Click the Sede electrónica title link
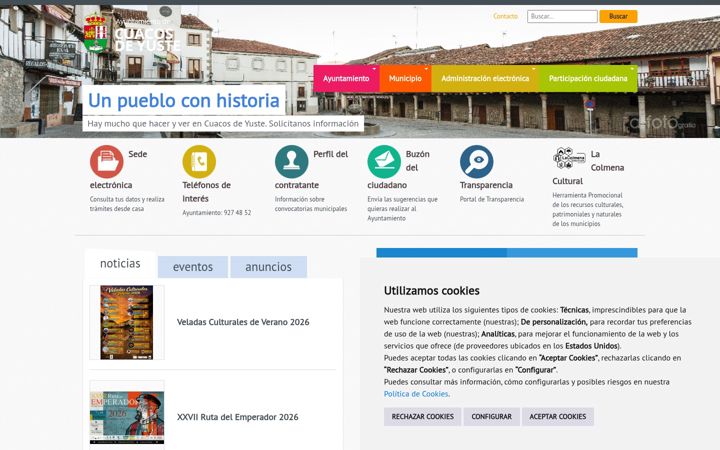Viewport: 720px width, 450px height. (x=111, y=185)
